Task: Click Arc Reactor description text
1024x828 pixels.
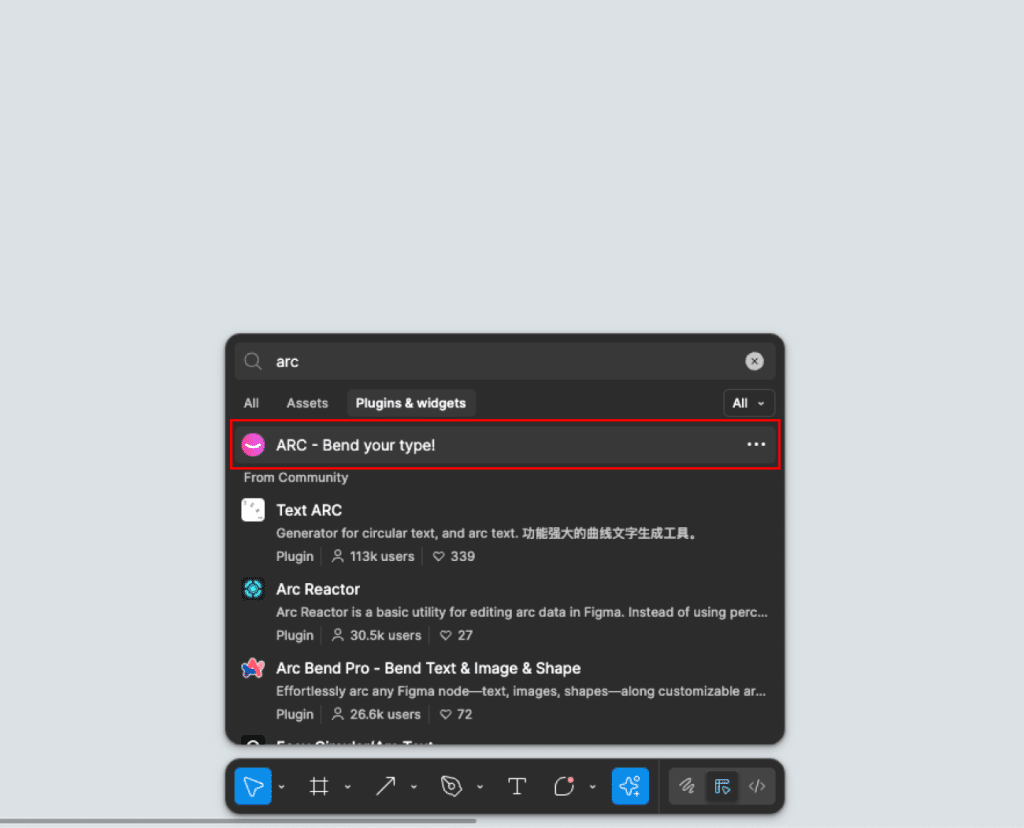Action: point(521,613)
